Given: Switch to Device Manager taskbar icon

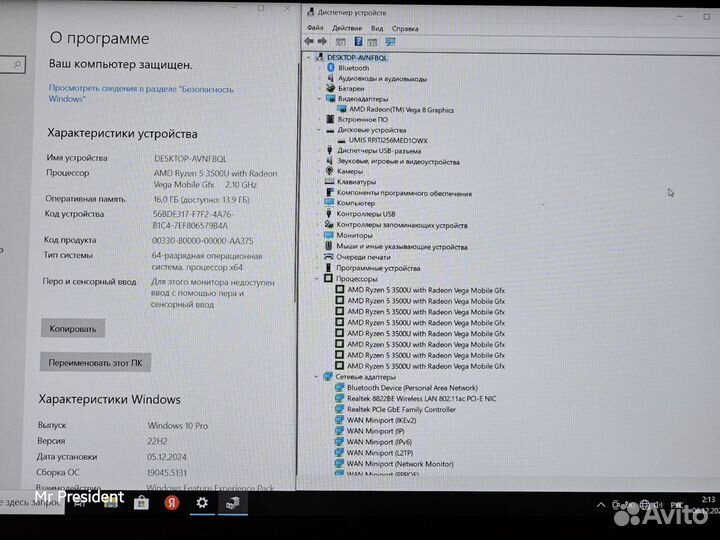Looking at the screenshot, I should click(x=233, y=503).
